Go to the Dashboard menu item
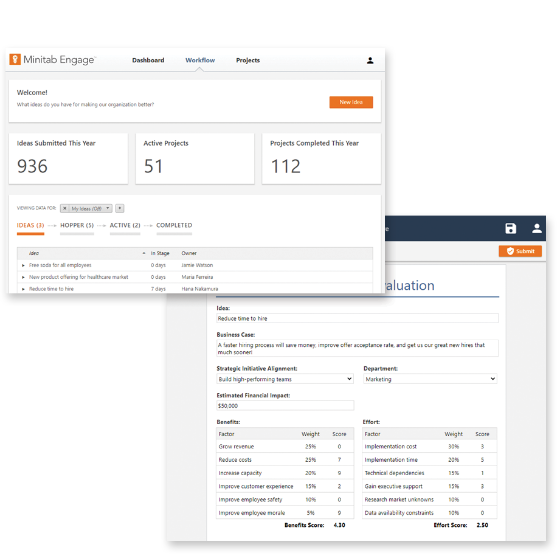Viewport: 557px width, 554px height. pyautogui.click(x=148, y=60)
